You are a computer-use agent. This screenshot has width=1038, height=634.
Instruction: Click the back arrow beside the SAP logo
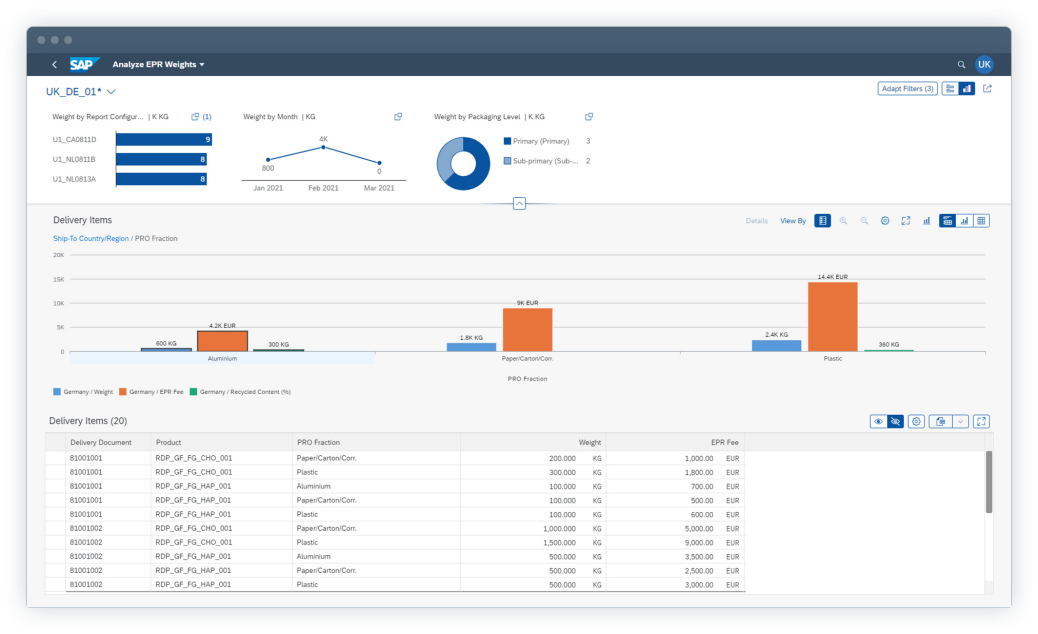click(54, 65)
